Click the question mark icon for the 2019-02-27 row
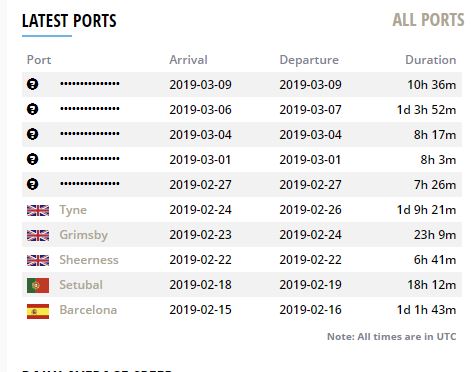Viewport: 476px width, 372px height. coord(32,184)
